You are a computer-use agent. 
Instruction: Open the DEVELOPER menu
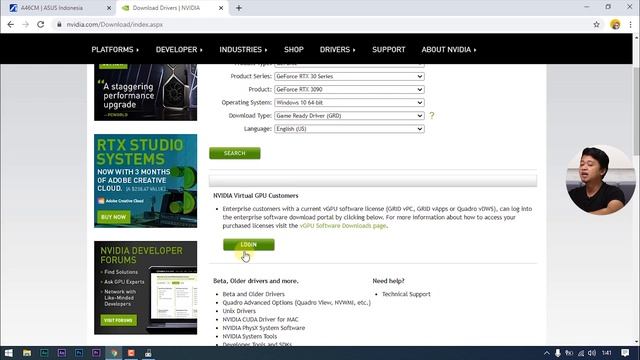tap(179, 49)
